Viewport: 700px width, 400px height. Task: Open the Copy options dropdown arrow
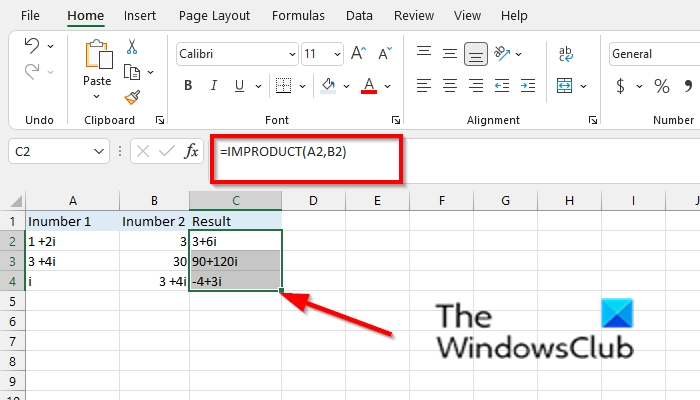pos(150,72)
